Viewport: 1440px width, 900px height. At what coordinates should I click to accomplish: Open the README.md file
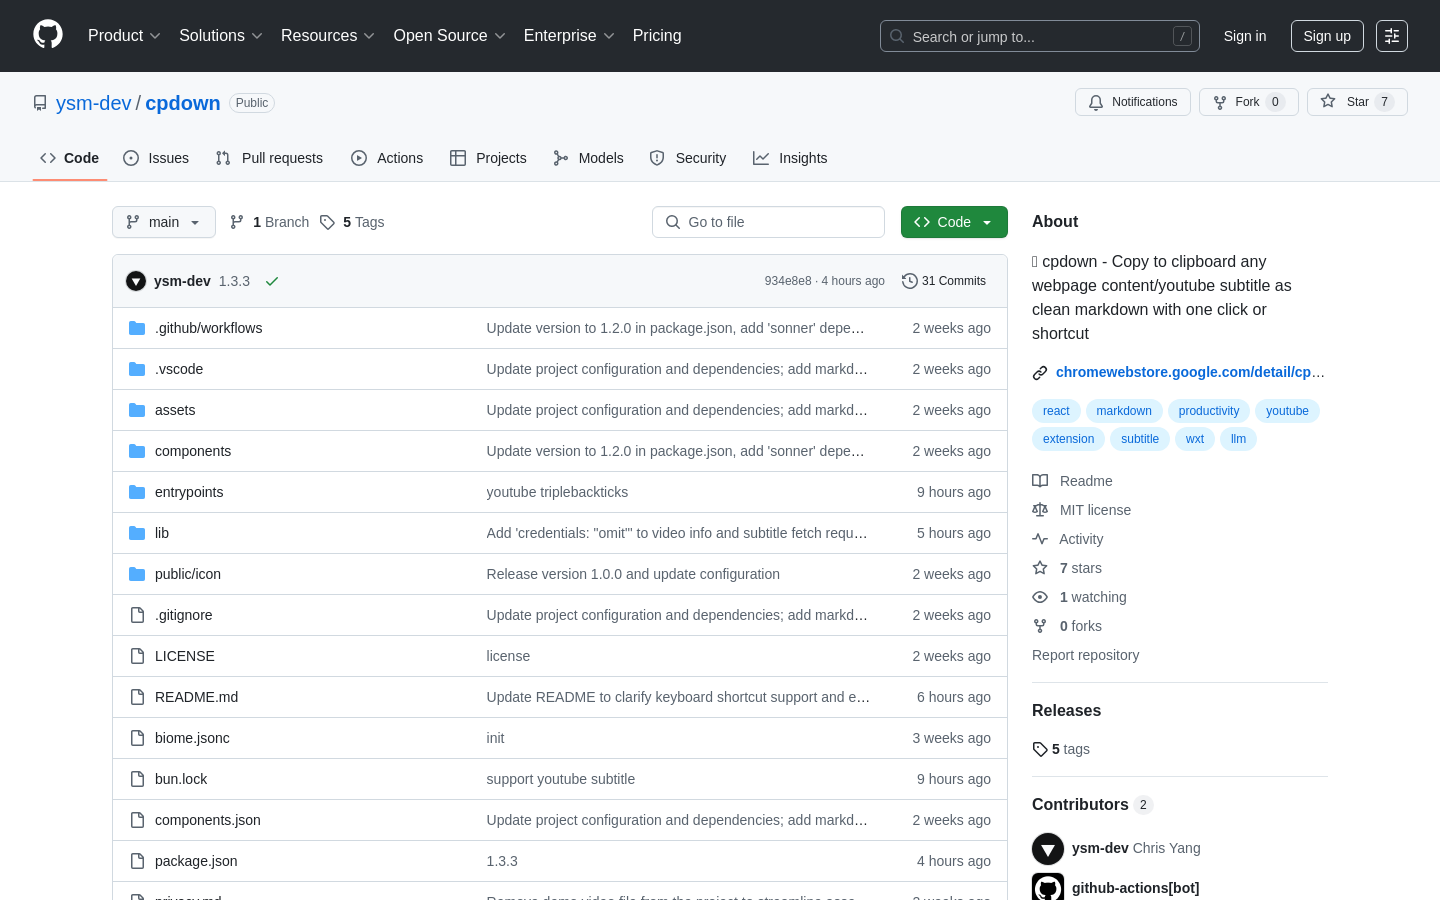click(196, 697)
